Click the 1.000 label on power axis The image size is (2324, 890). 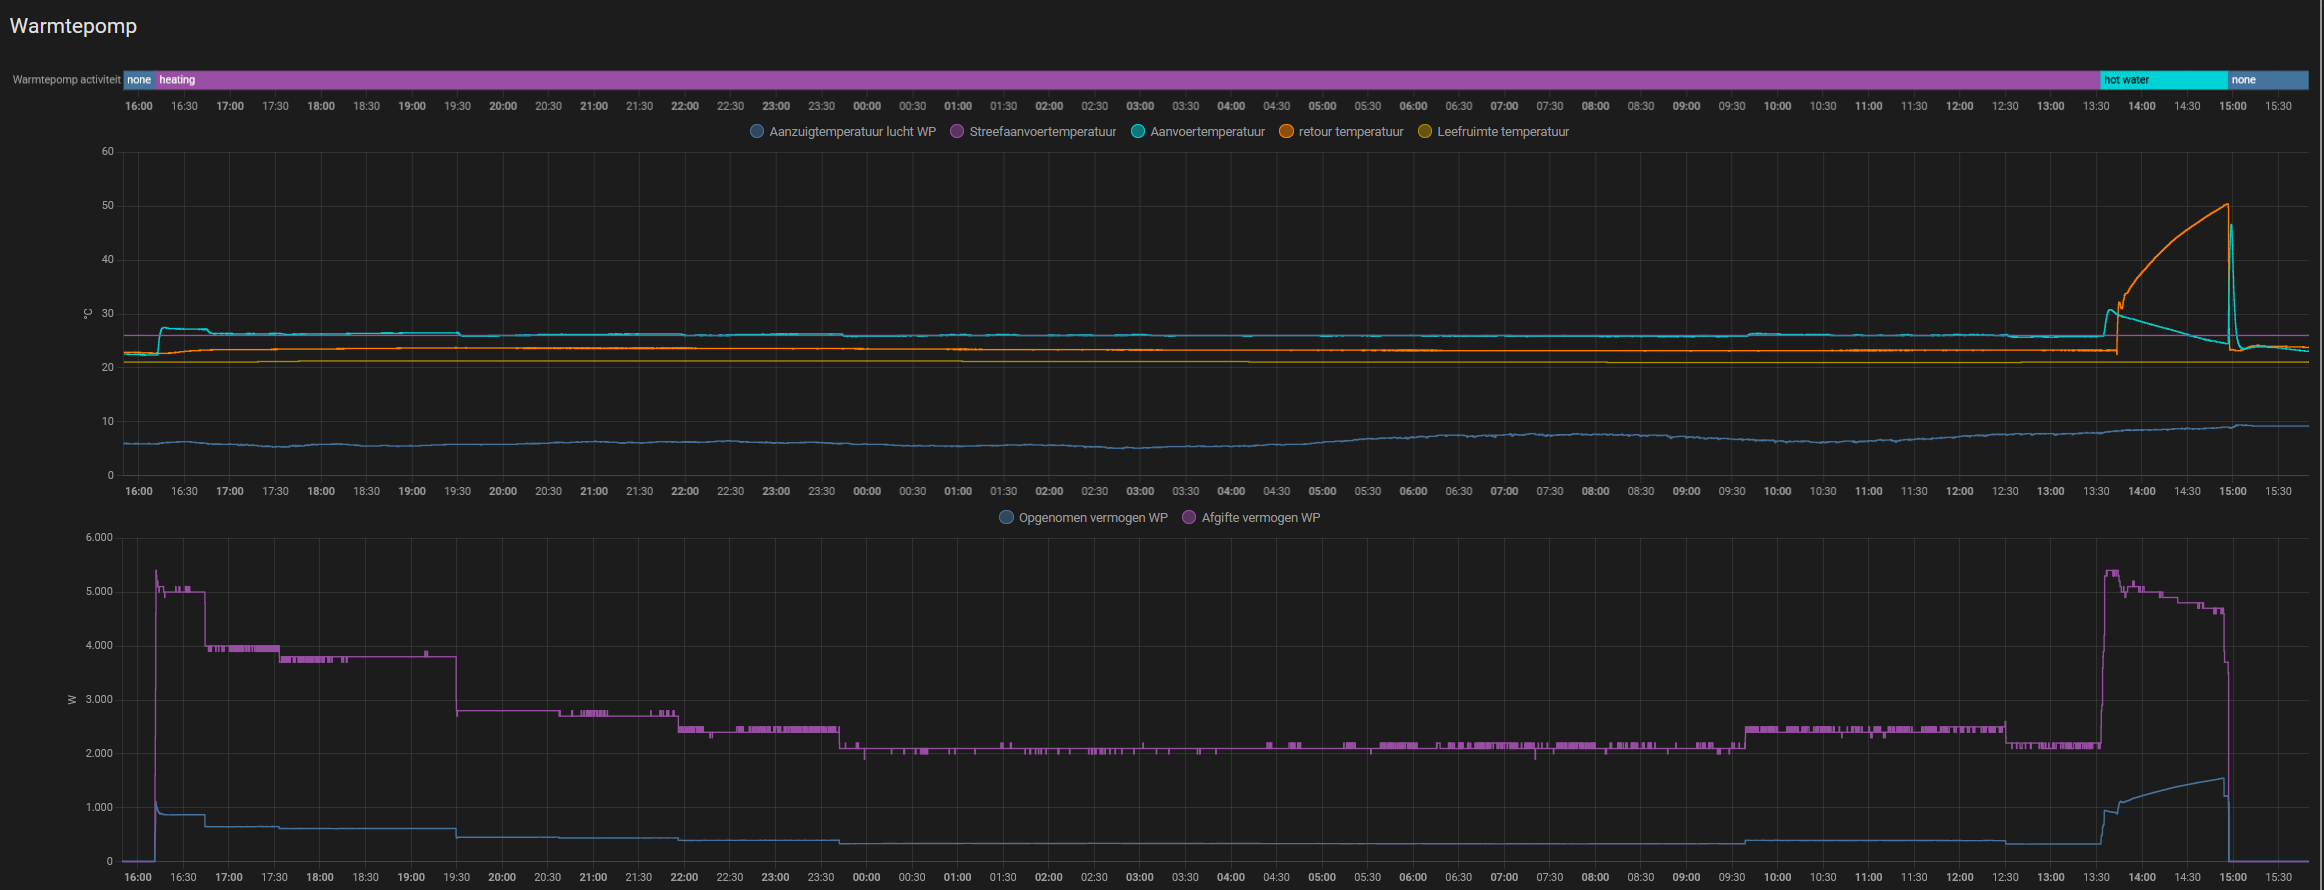click(x=100, y=808)
